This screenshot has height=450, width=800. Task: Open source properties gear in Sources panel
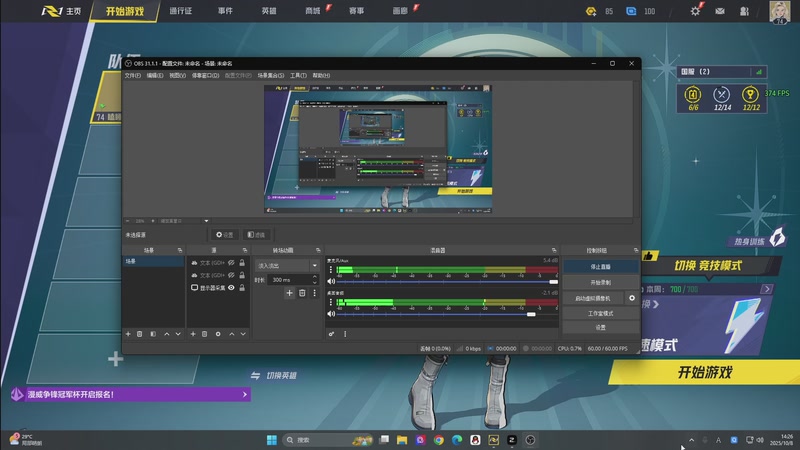coord(218,334)
